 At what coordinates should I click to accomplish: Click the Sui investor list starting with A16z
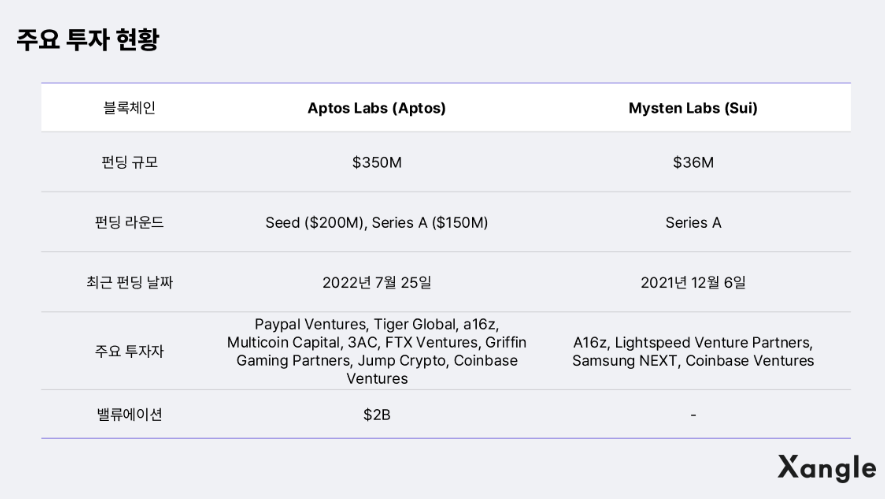692,351
